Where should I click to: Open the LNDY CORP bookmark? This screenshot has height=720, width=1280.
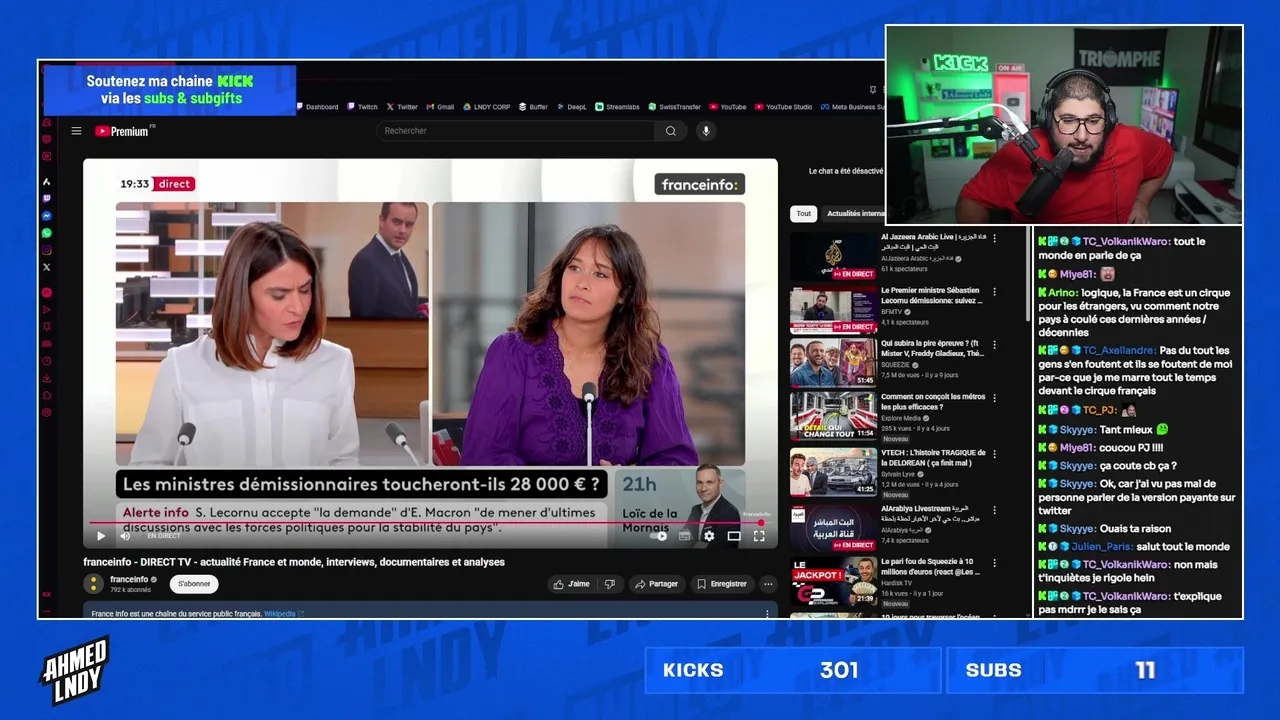coord(487,107)
